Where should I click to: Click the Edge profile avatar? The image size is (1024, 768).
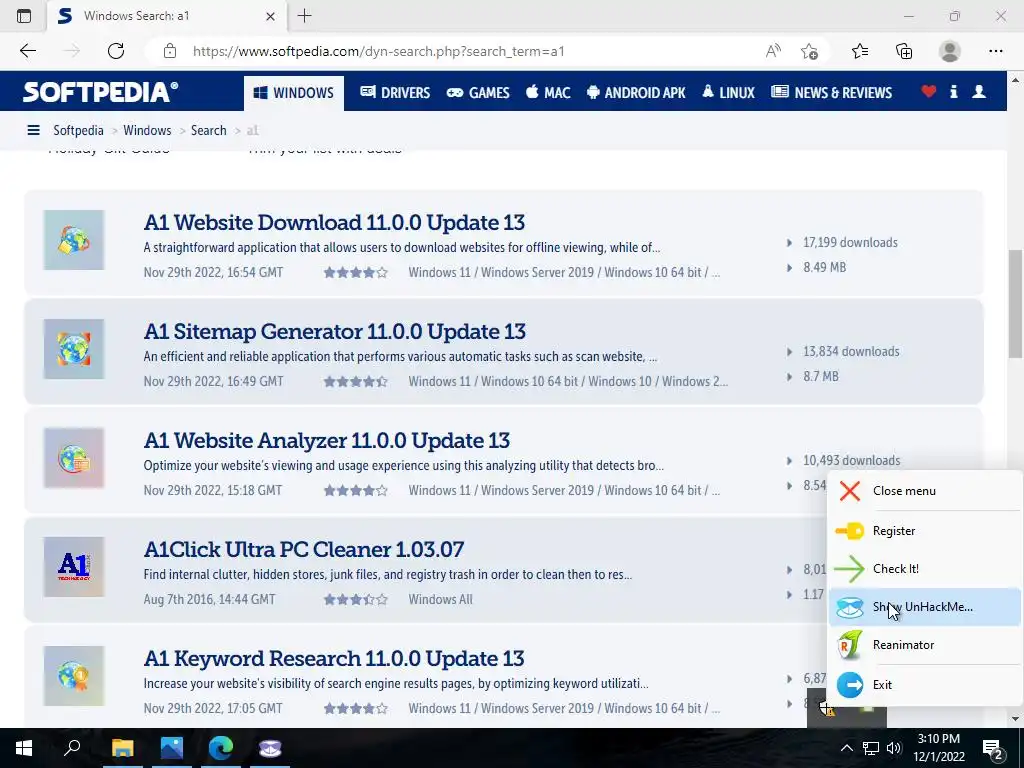coord(950,51)
